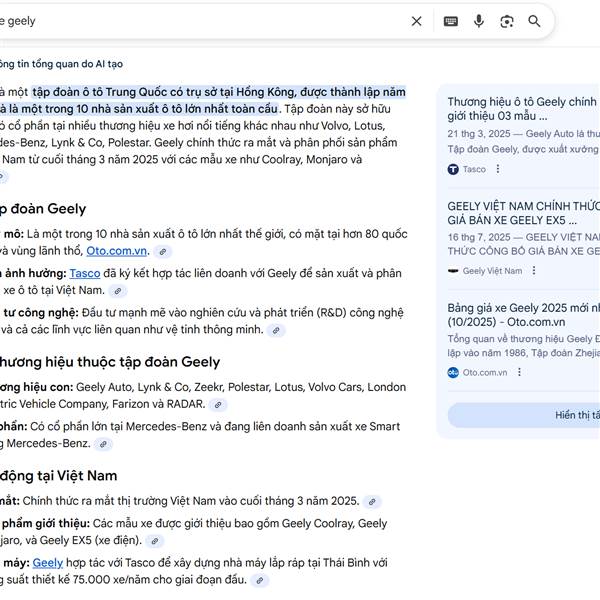The image size is (600, 600).
Task: Open 'Bảng giá xe Geely 2025' source card
Action: click(520, 315)
